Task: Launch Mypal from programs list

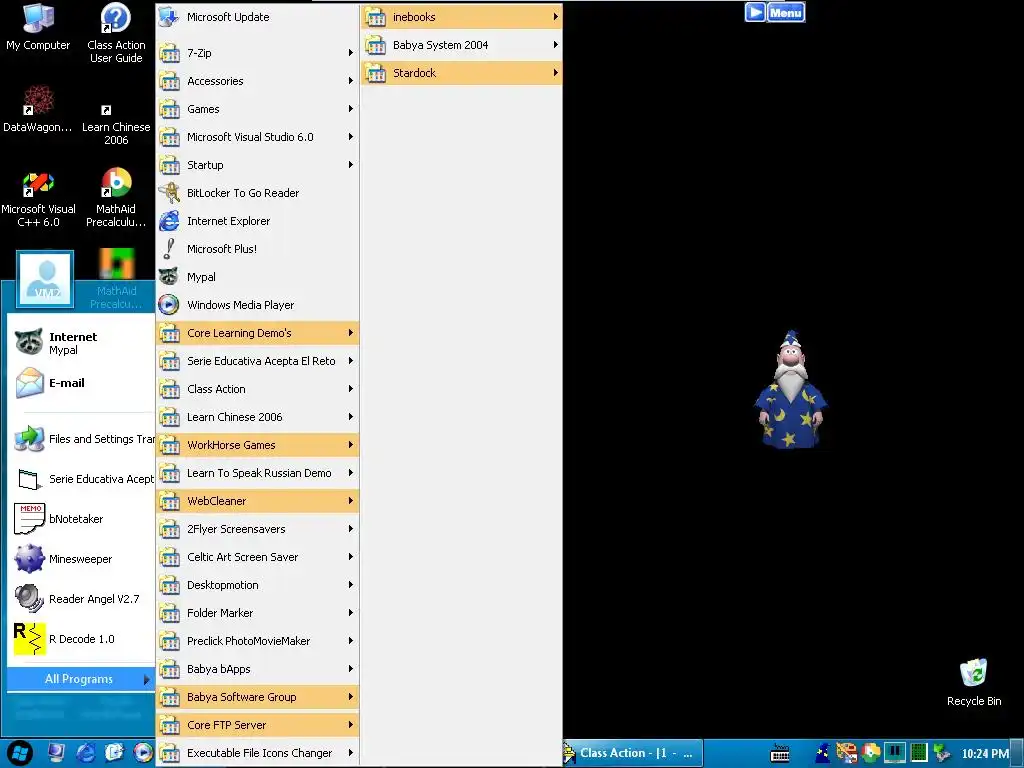Action: click(258, 277)
